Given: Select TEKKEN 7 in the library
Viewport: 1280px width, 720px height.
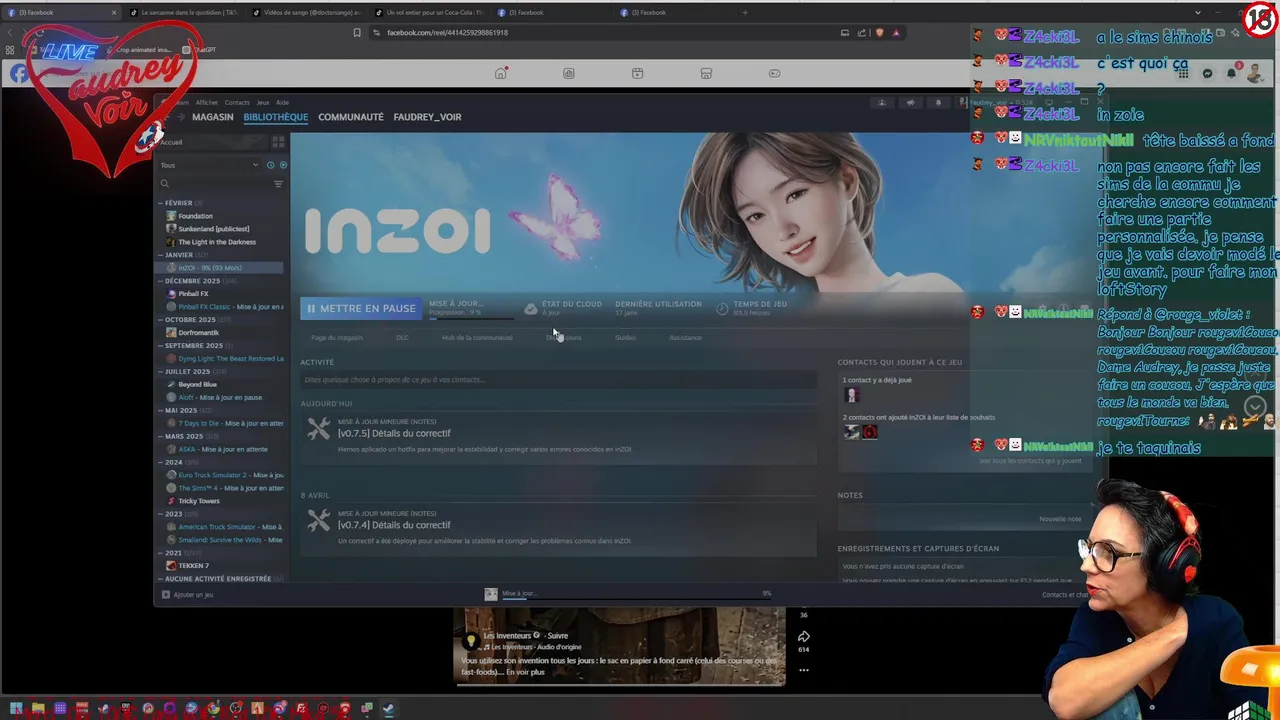Looking at the screenshot, I should tap(193, 566).
